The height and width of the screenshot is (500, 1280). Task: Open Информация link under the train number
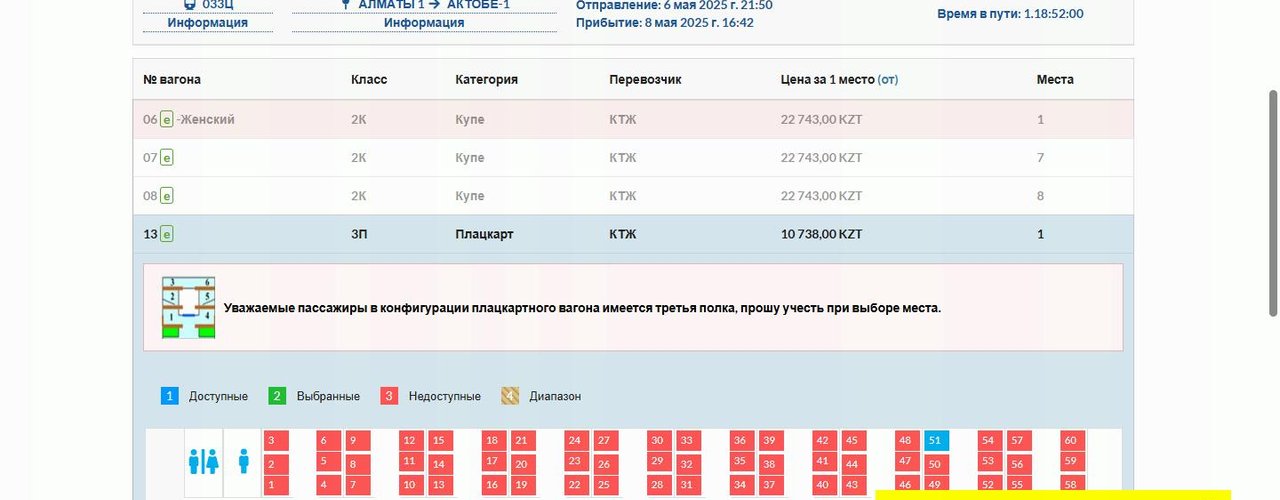coord(207,23)
